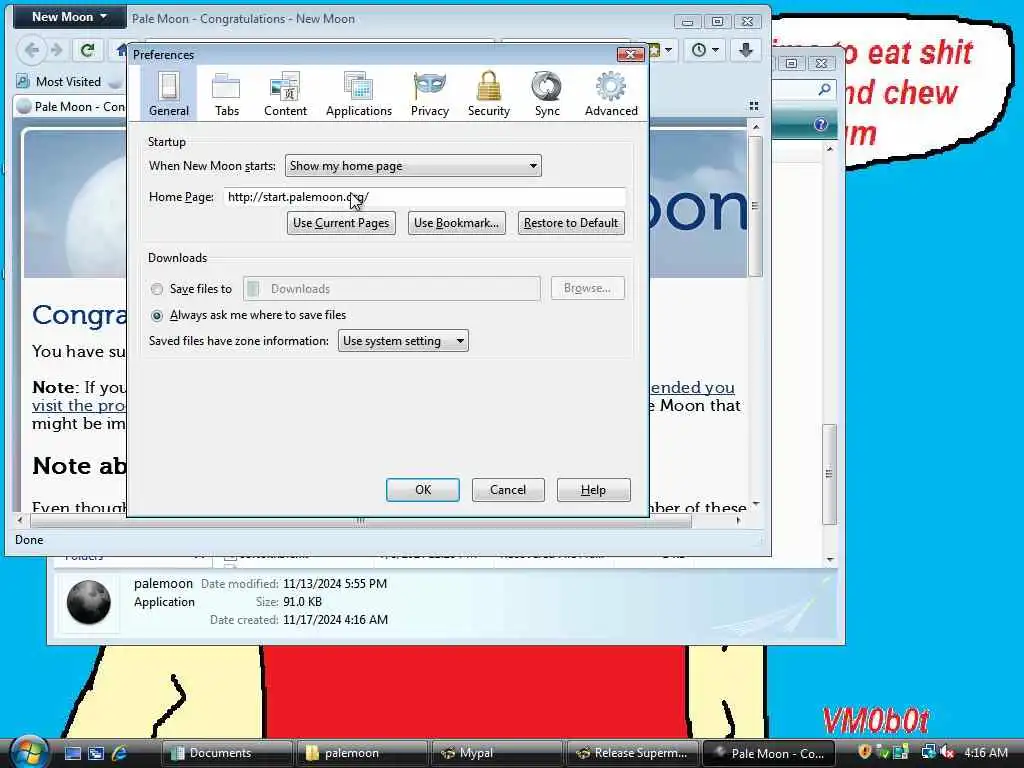This screenshot has width=1024, height=768.
Task: Click the muted volume tray icon
Action: tap(948, 752)
